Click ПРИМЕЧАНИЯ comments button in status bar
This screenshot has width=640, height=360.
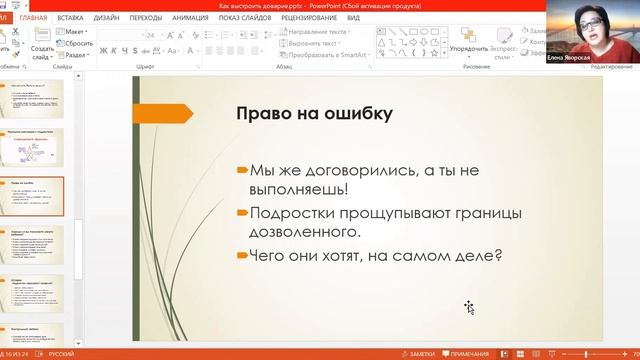[x=465, y=354]
